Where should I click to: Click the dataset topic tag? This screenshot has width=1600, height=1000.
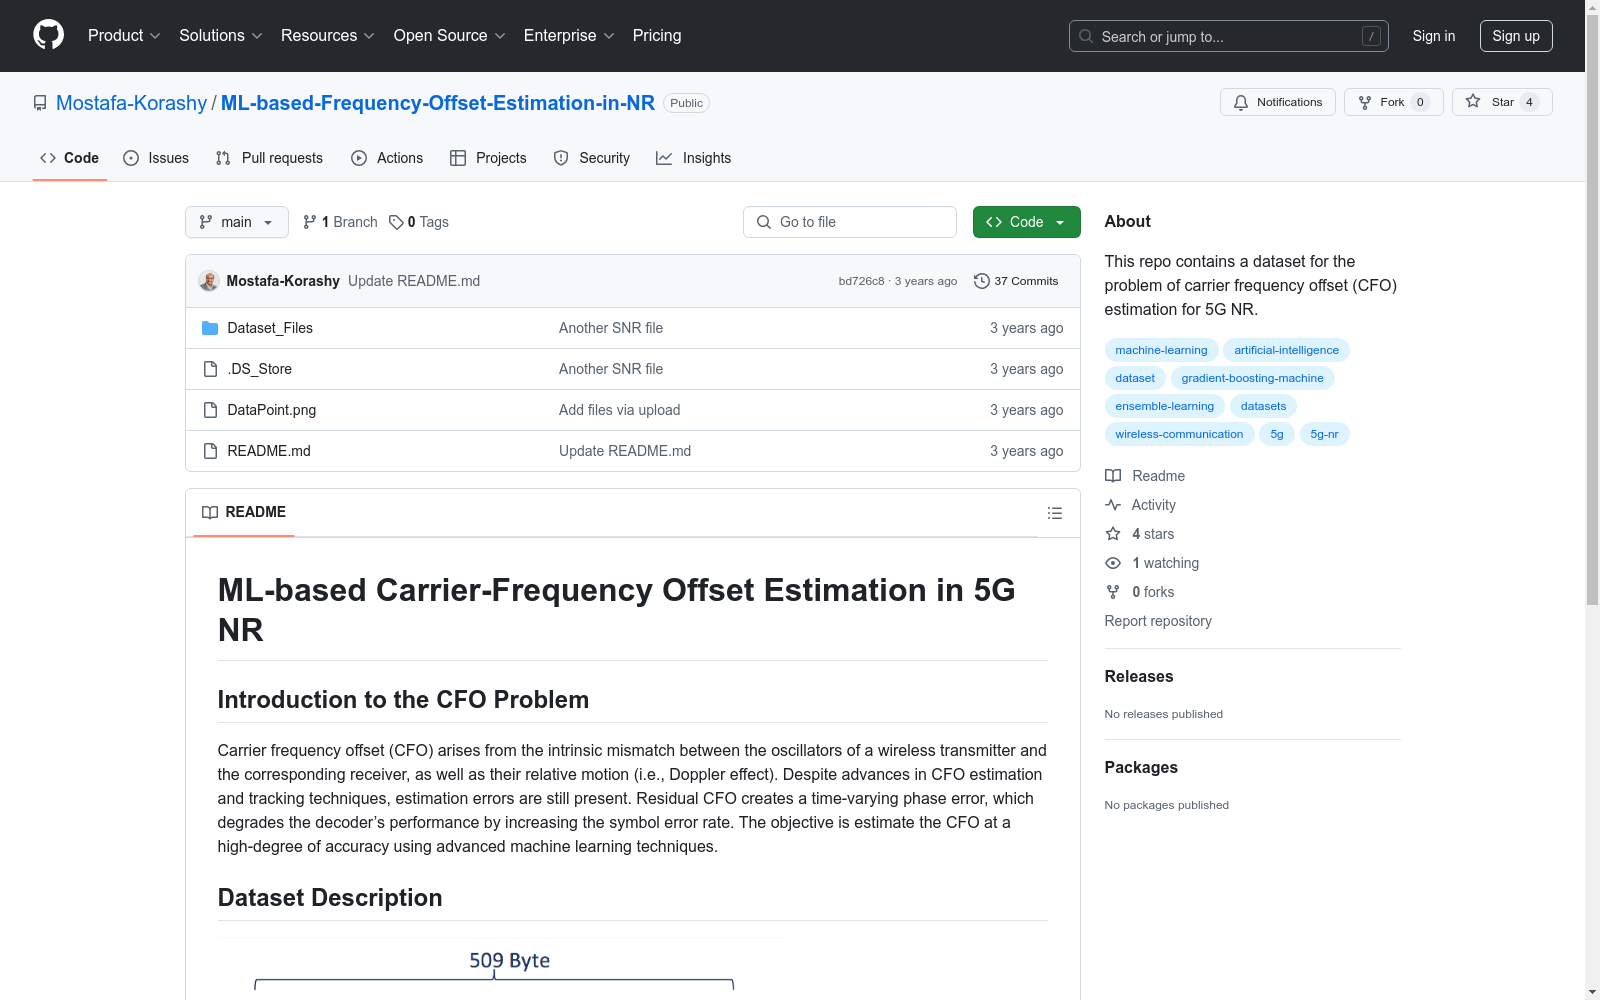click(1135, 378)
